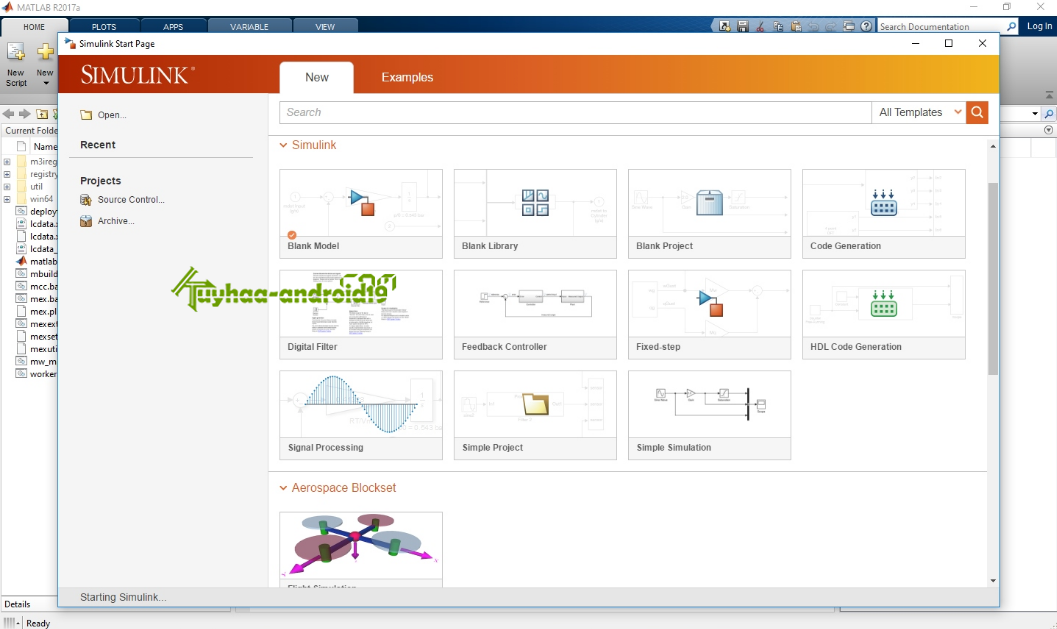The width and height of the screenshot is (1057, 629).
Task: Click the template list vertical scrollbar
Action: (992, 278)
